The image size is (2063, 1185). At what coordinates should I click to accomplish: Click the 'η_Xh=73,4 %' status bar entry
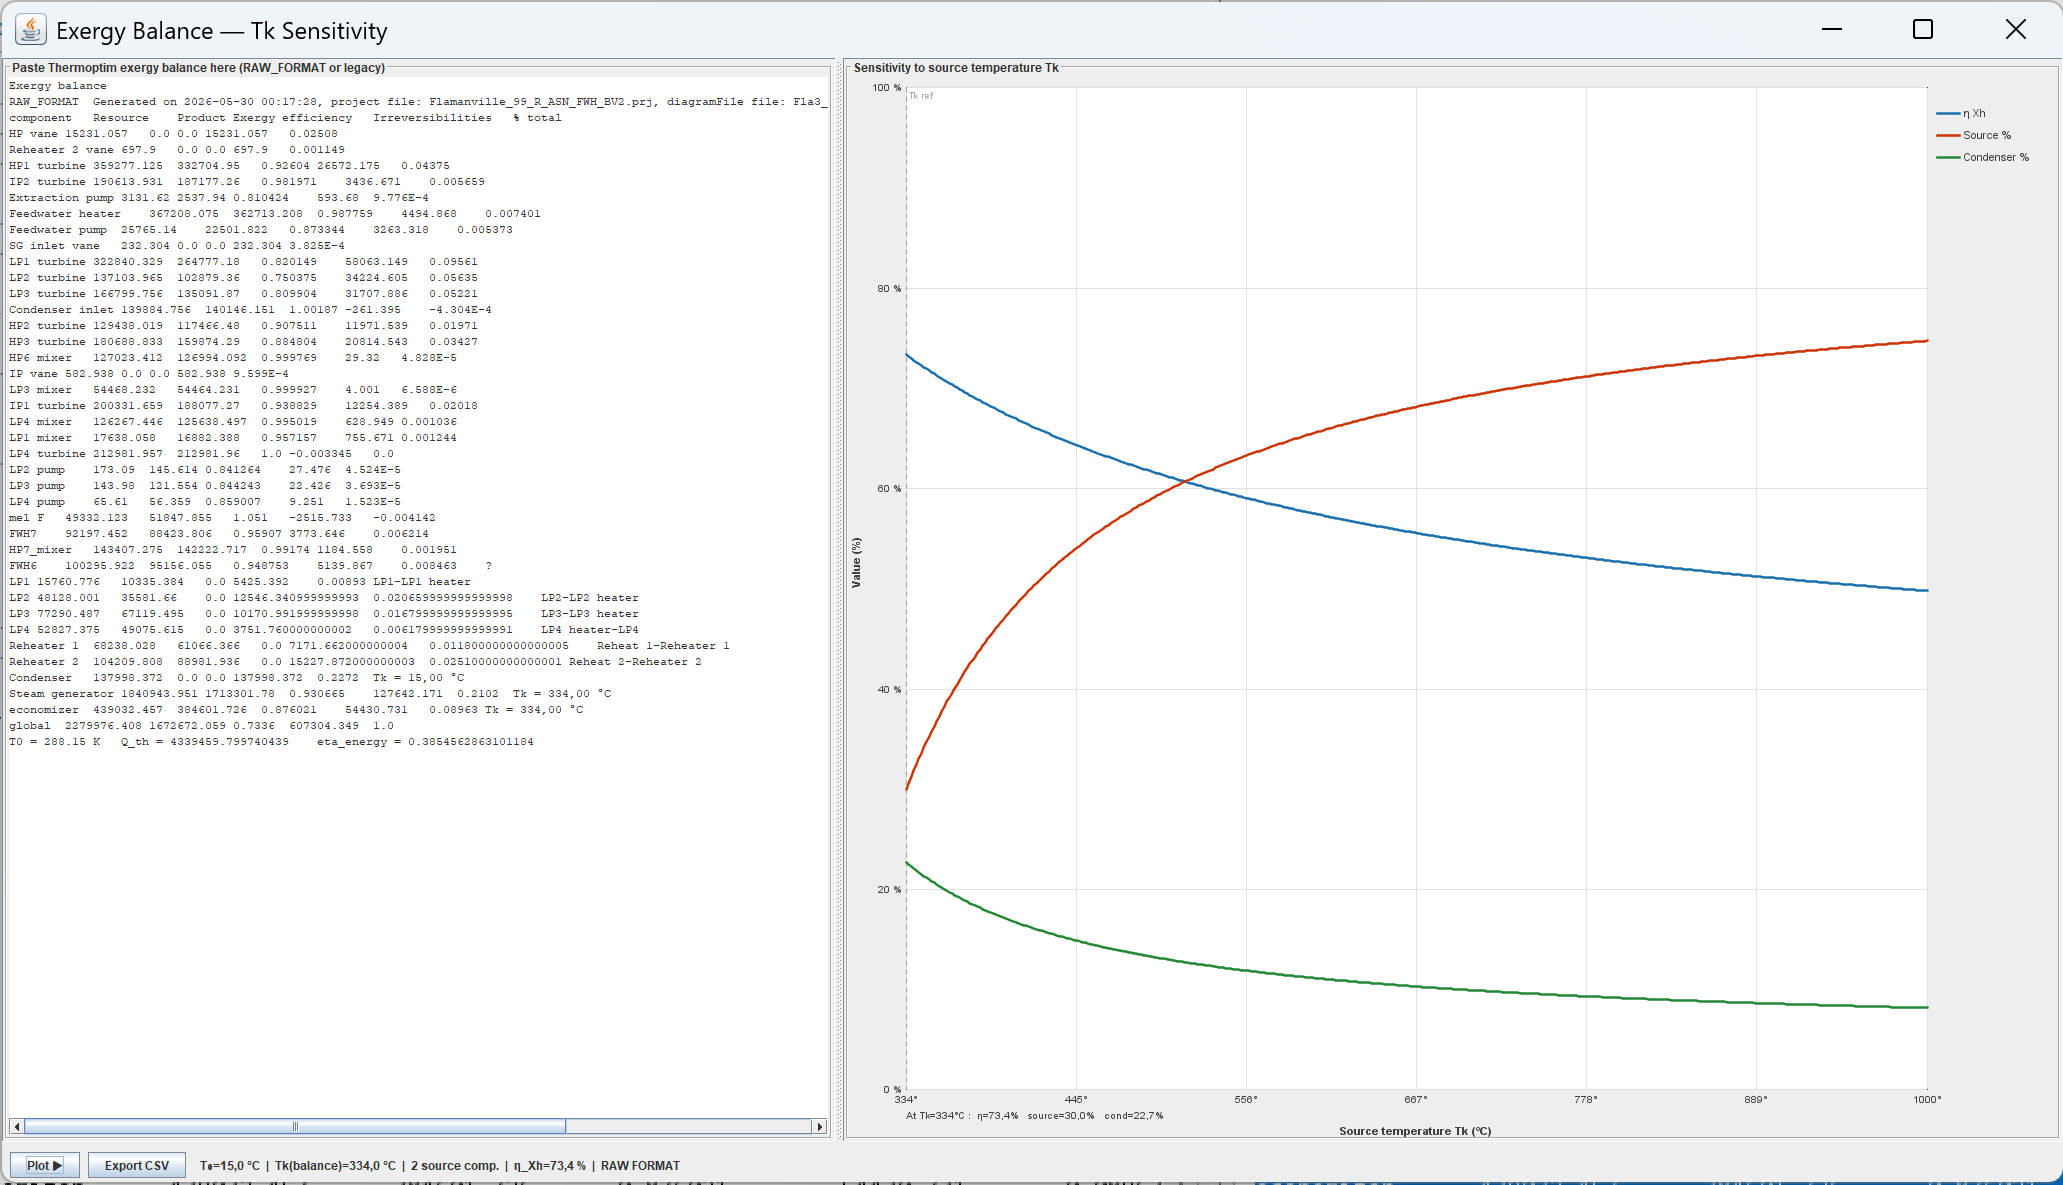550,1166
